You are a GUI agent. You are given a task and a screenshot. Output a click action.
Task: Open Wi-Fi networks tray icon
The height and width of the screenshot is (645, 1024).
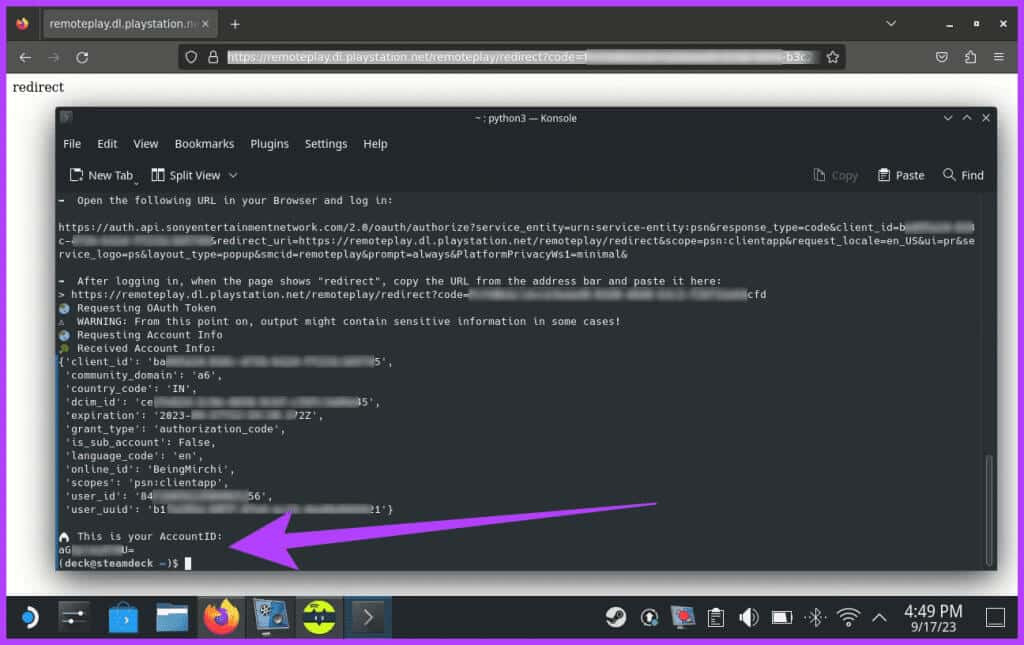pos(848,617)
